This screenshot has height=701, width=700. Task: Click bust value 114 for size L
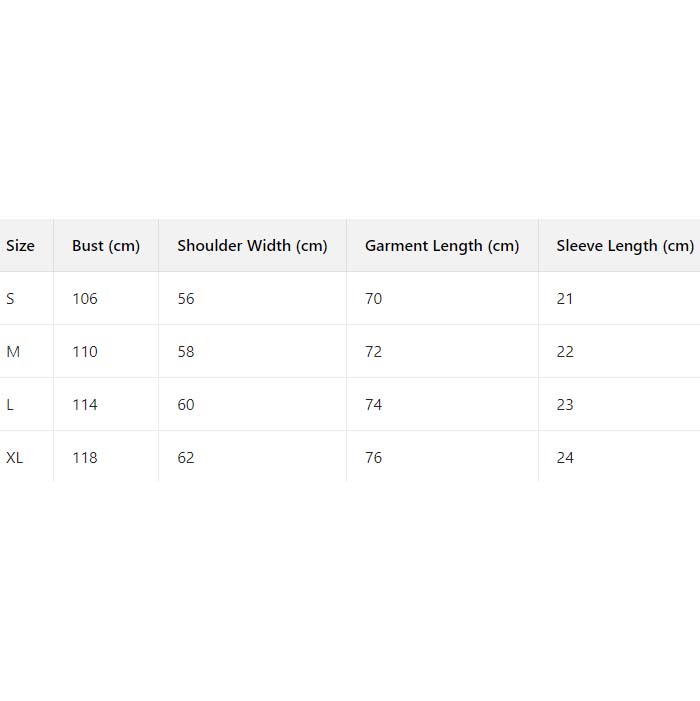click(x=85, y=405)
